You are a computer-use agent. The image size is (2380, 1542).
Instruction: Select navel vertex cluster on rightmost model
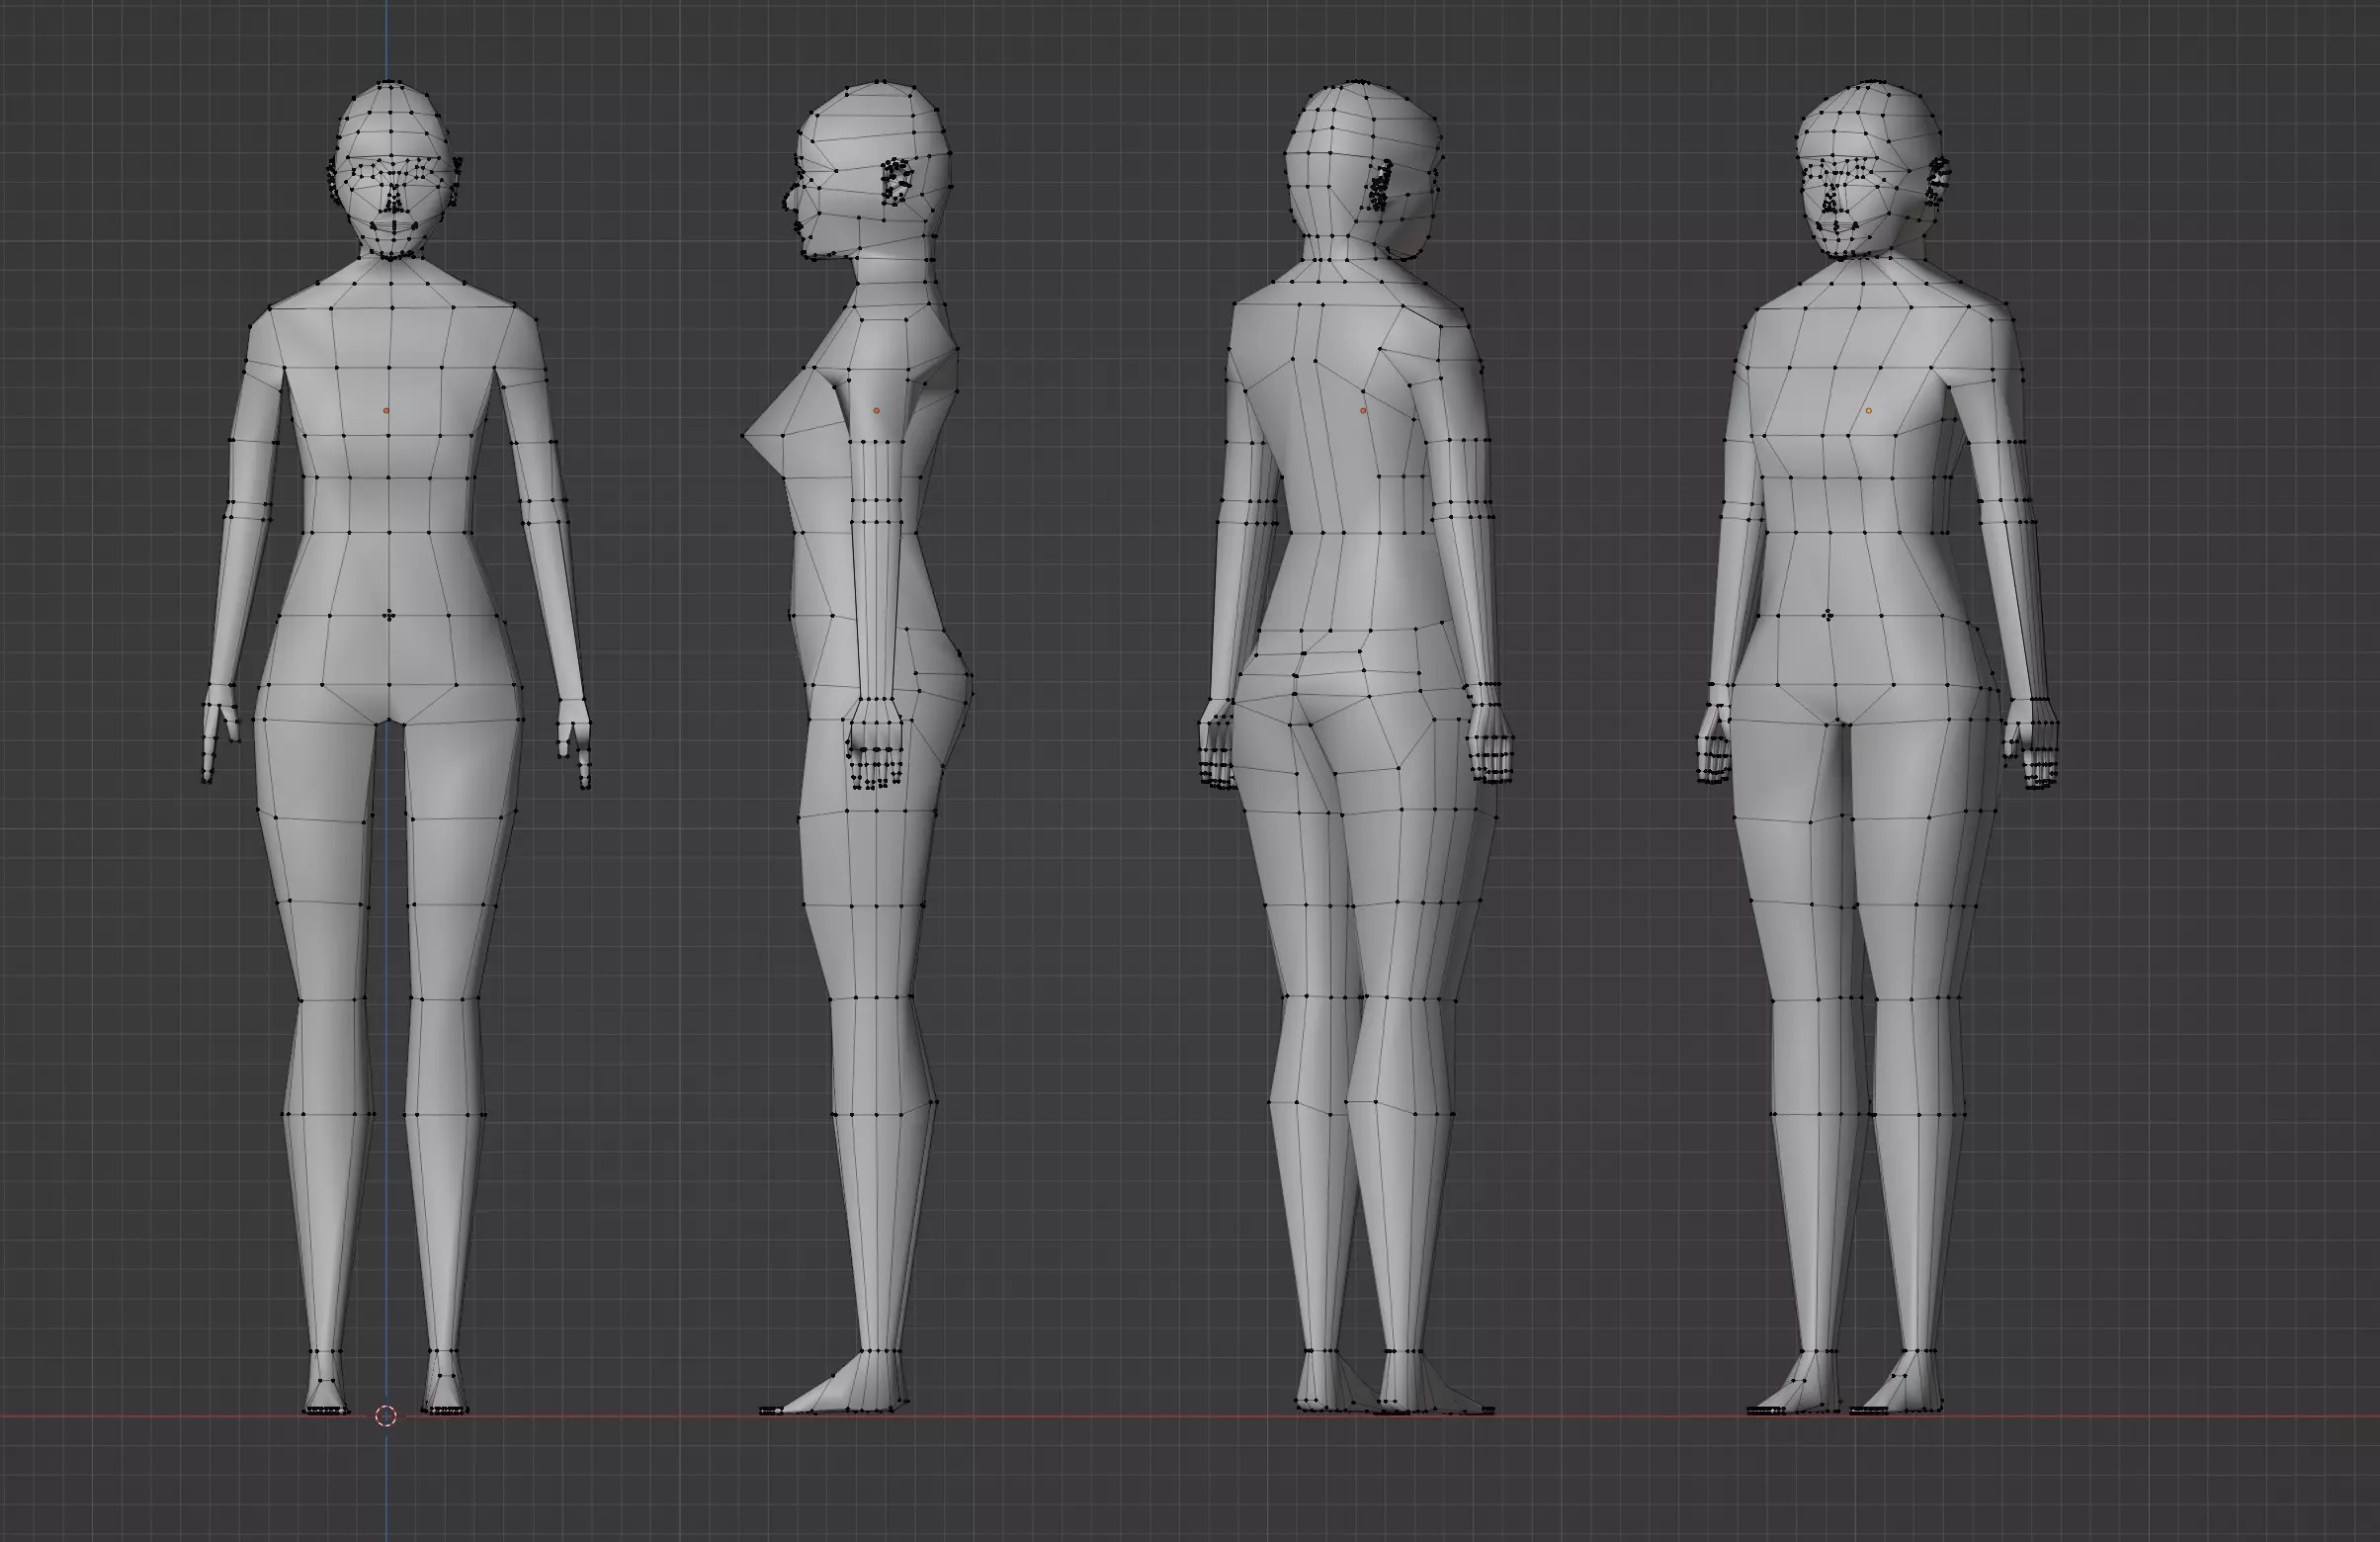point(1829,616)
